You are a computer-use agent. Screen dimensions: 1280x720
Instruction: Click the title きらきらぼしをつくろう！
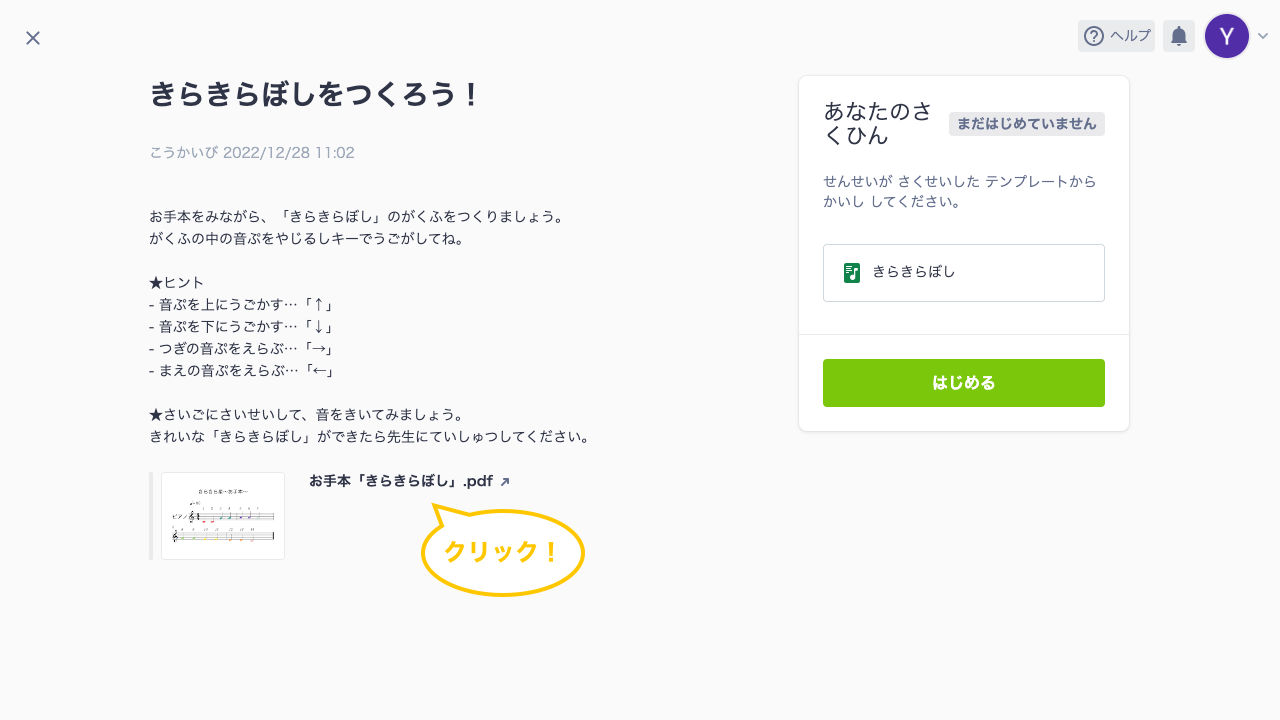(315, 95)
